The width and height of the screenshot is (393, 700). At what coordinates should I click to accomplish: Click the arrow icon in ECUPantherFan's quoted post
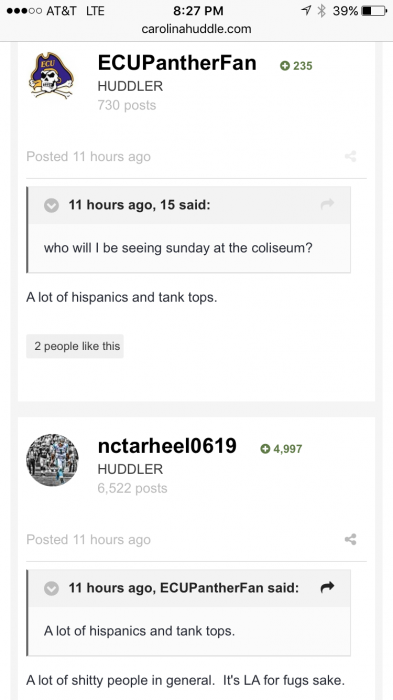click(x=327, y=587)
